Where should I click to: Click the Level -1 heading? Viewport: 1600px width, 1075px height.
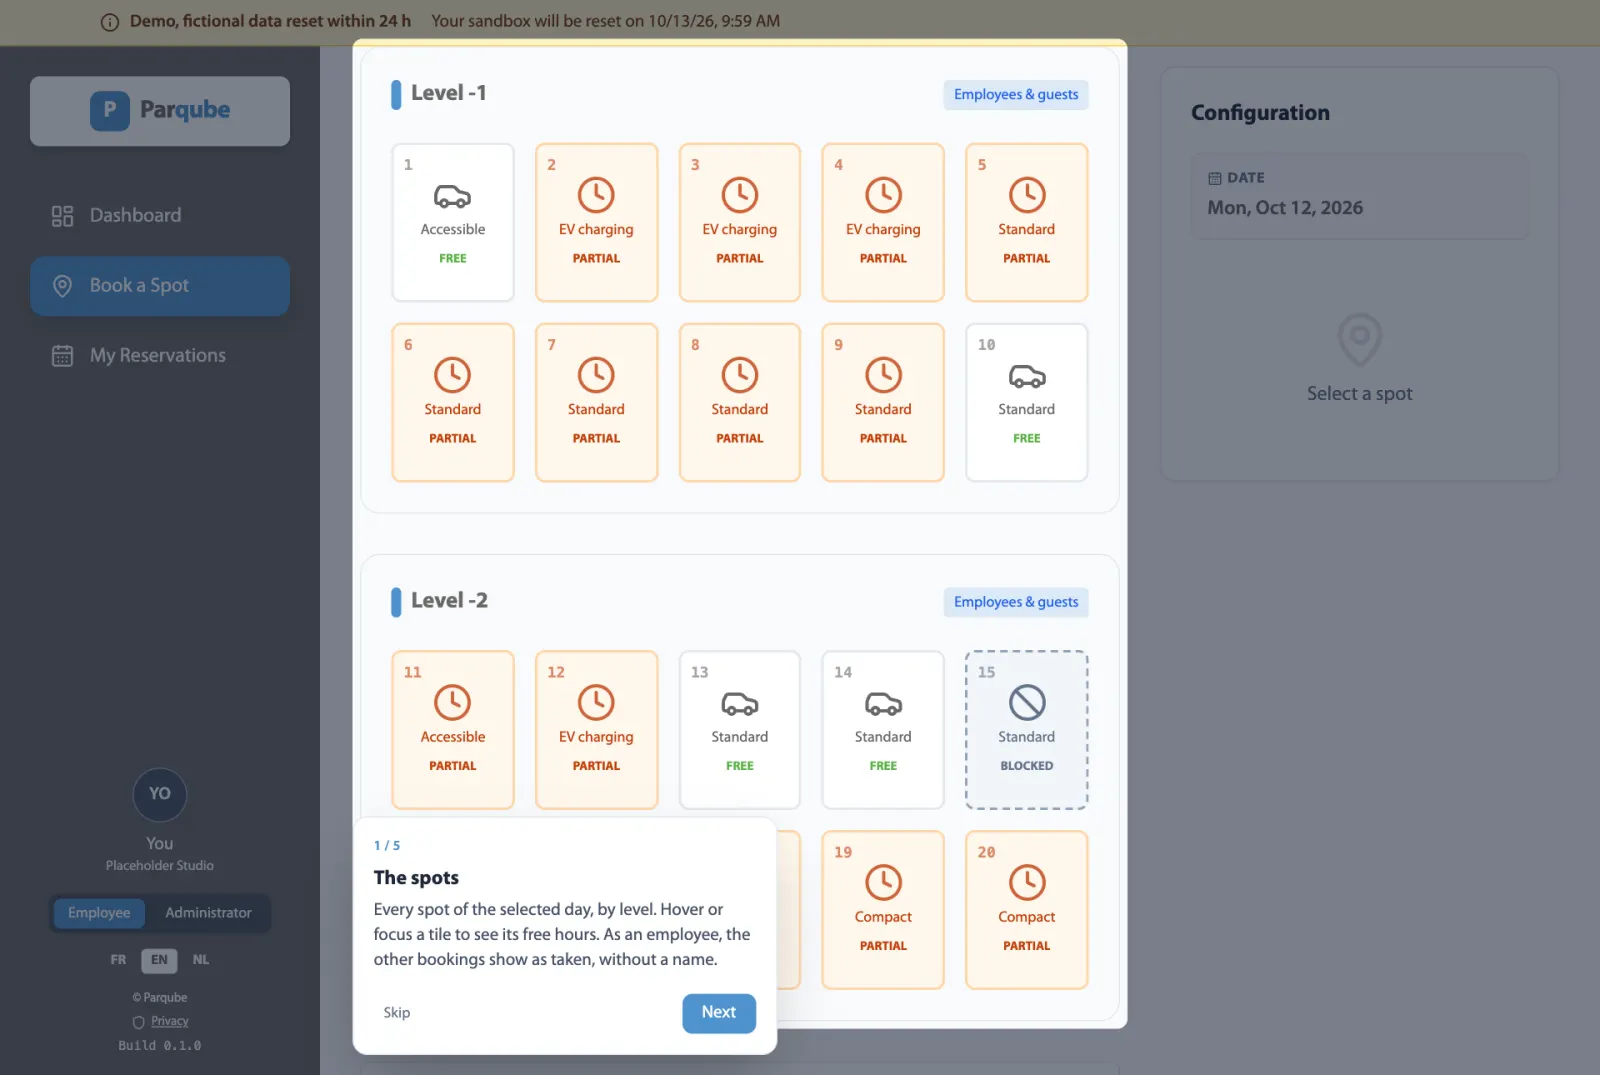pyautogui.click(x=448, y=93)
